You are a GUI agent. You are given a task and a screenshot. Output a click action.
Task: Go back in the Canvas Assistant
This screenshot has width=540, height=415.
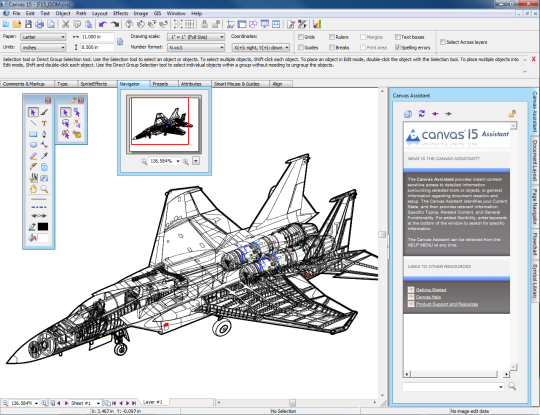[x=435, y=114]
